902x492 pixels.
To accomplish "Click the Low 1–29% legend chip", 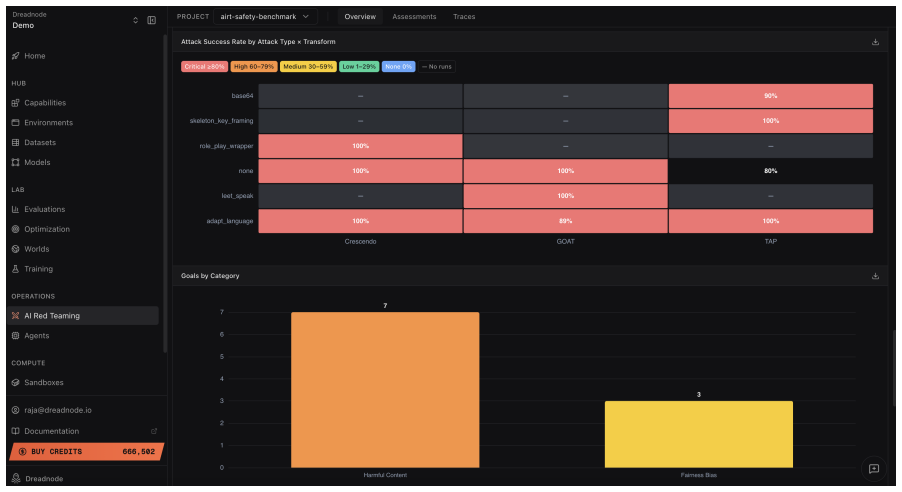I will (359, 67).
